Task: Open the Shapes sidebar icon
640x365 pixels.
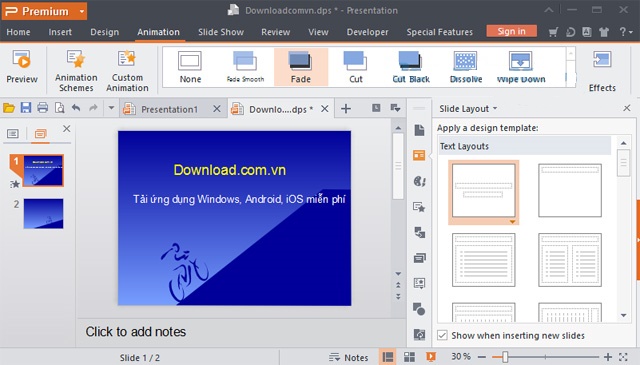Action: pos(419,309)
